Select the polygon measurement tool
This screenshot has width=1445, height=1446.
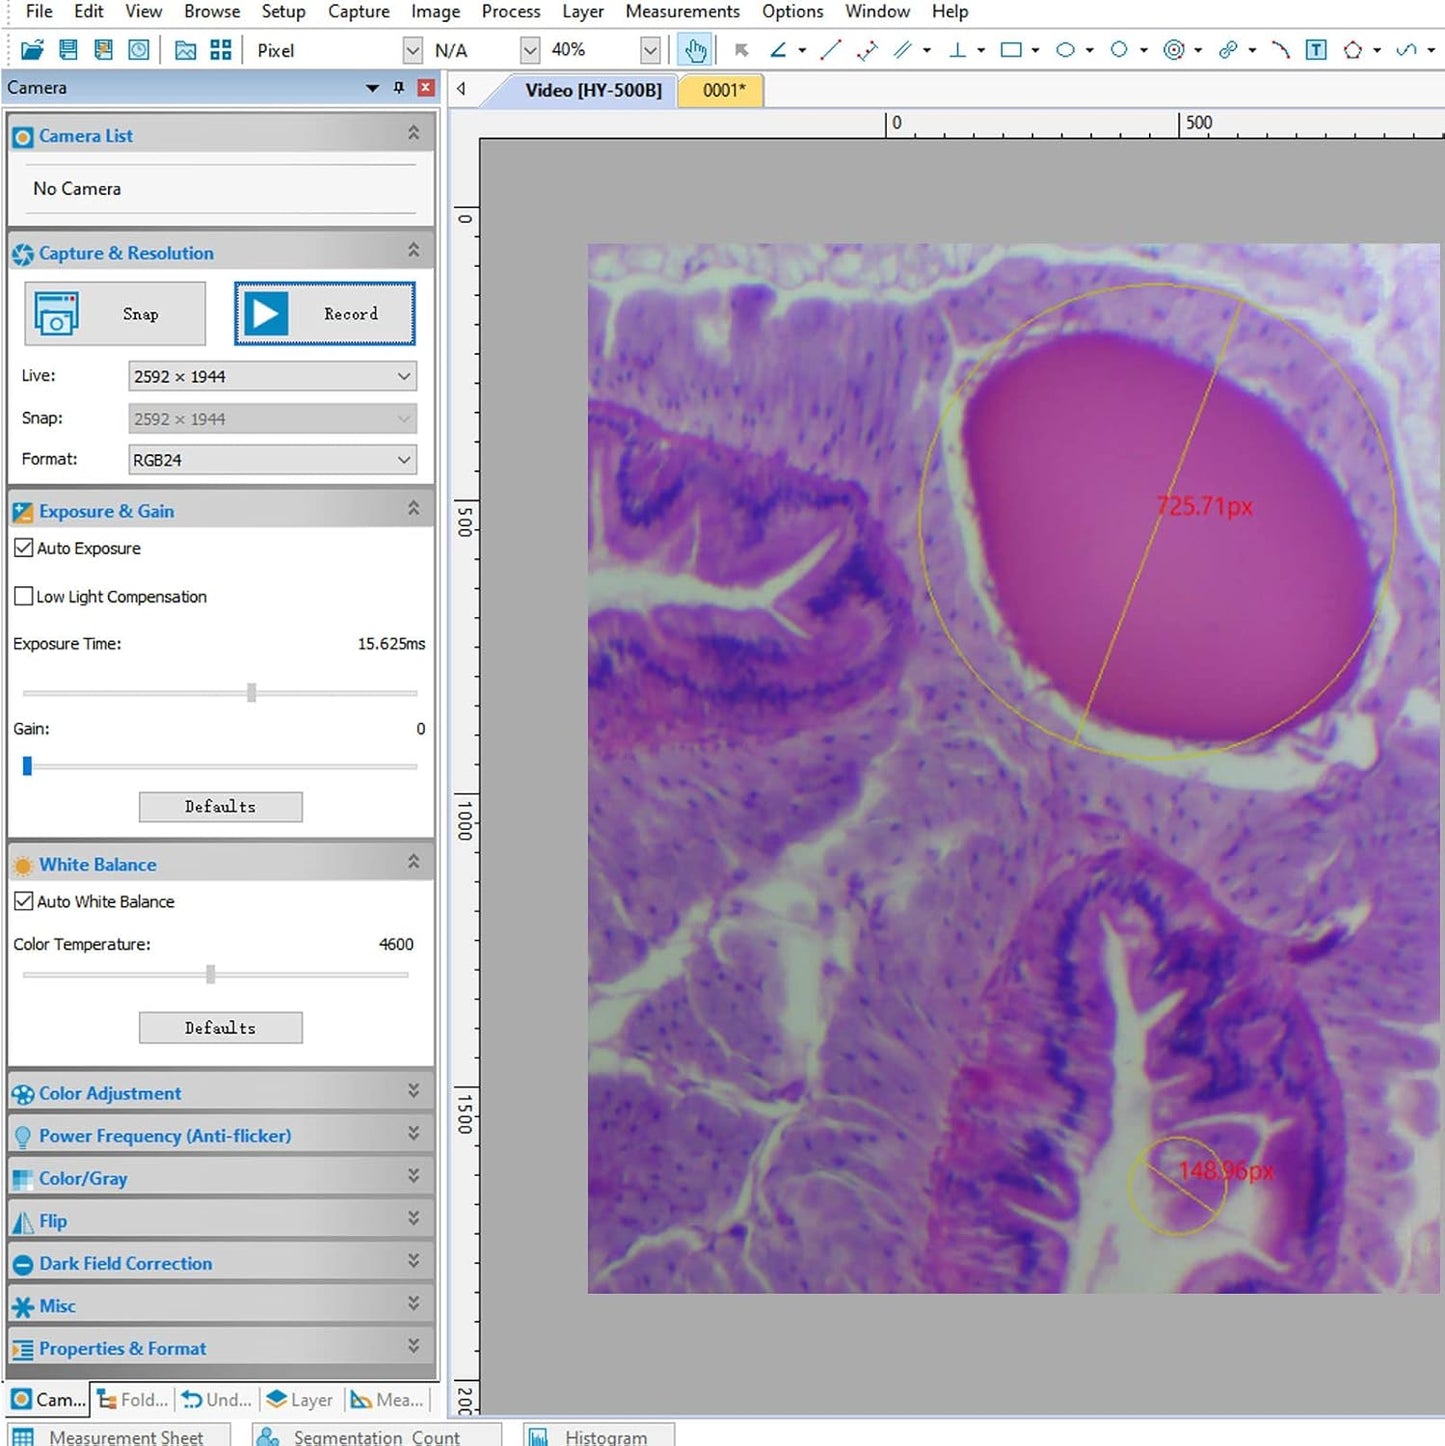coord(1353,50)
